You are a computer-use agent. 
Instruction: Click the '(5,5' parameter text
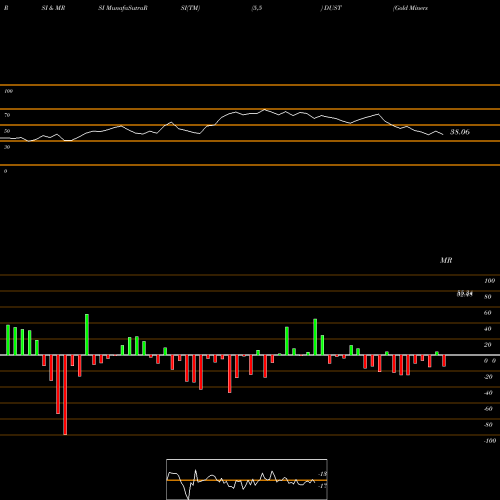(257, 8)
